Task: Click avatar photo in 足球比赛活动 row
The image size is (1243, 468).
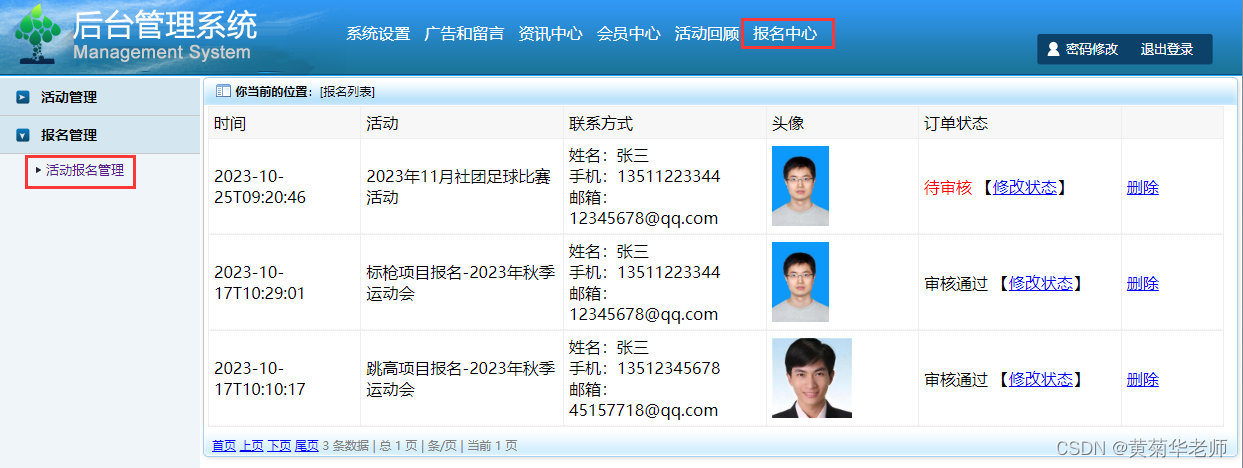Action: 800,186
